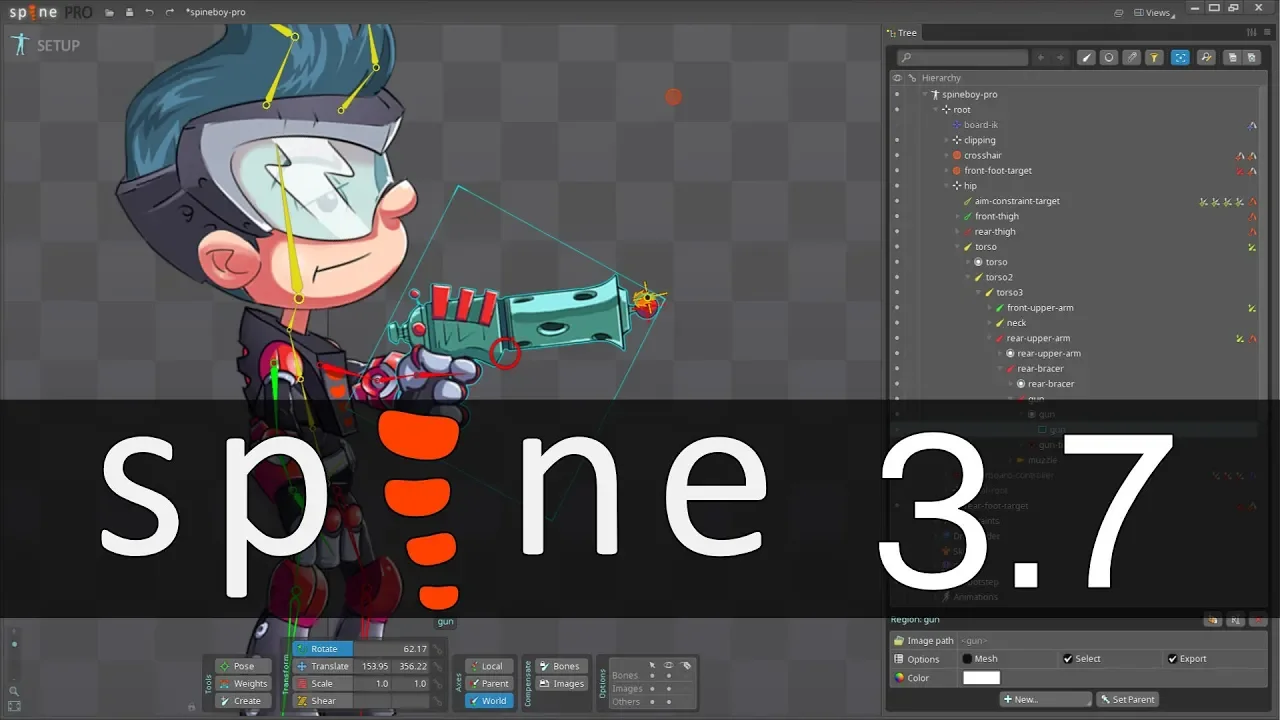Activate the Shear transform tool
Image resolution: width=1280 pixels, height=720 pixels.
click(x=323, y=701)
